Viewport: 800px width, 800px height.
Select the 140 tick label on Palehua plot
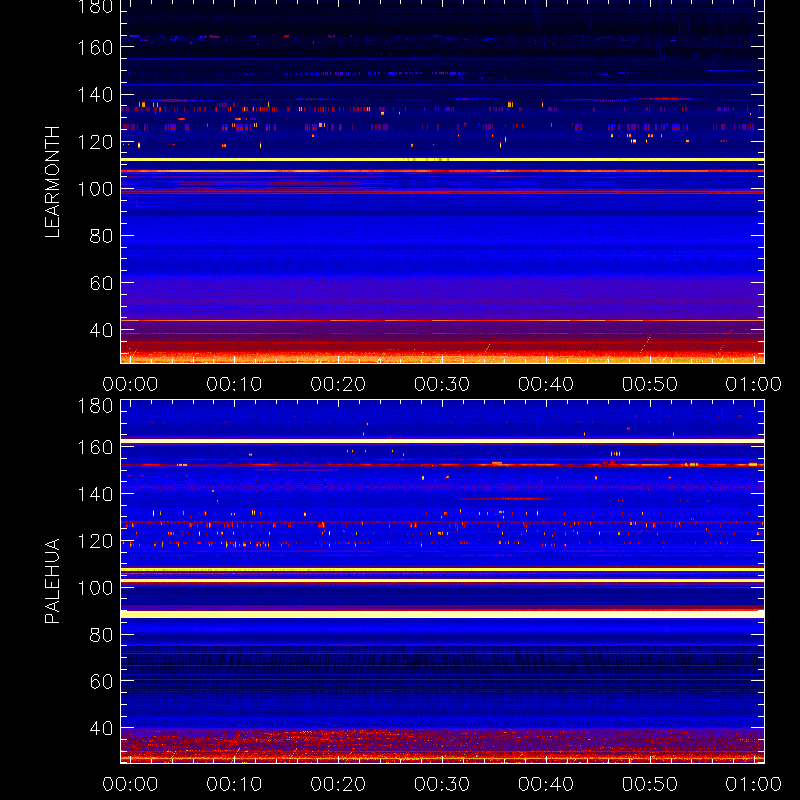click(x=95, y=494)
